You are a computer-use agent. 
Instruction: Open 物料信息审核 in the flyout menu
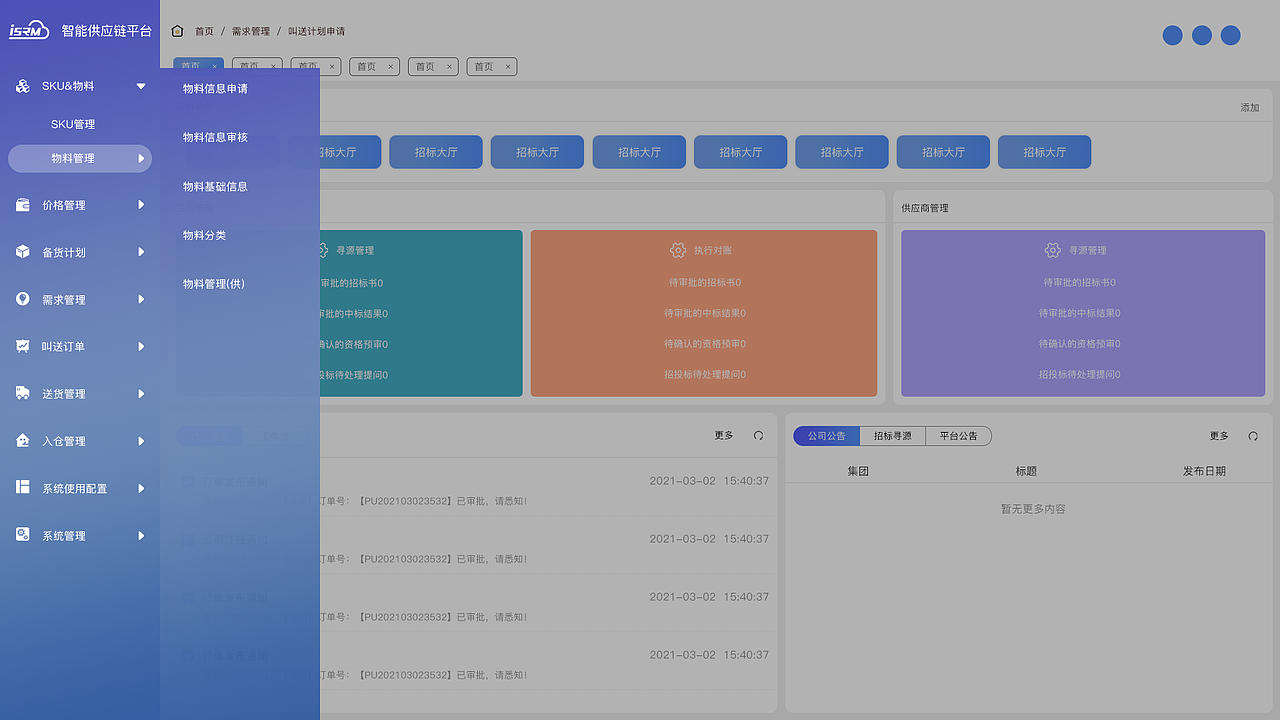pyautogui.click(x=215, y=137)
